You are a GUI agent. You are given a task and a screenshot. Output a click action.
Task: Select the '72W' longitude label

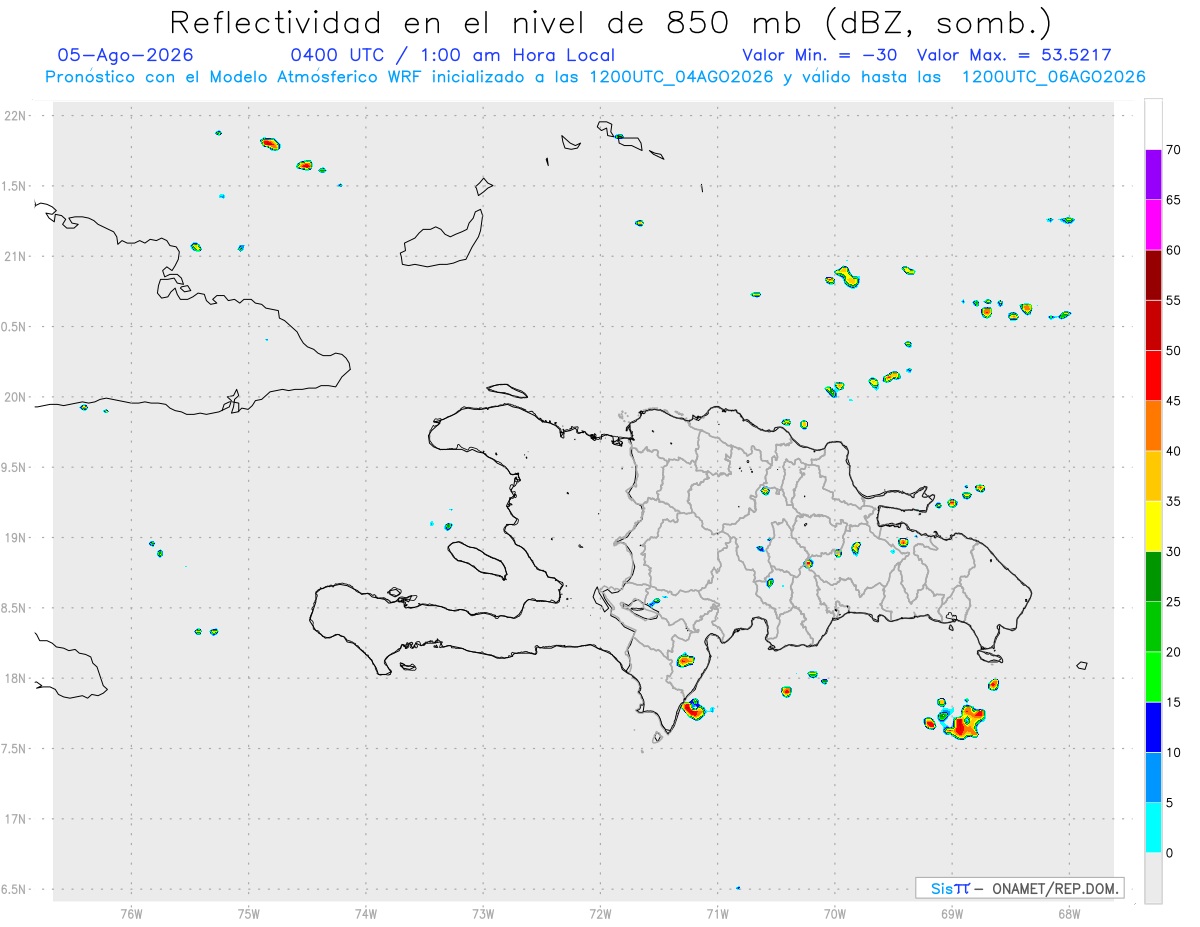tap(600, 913)
